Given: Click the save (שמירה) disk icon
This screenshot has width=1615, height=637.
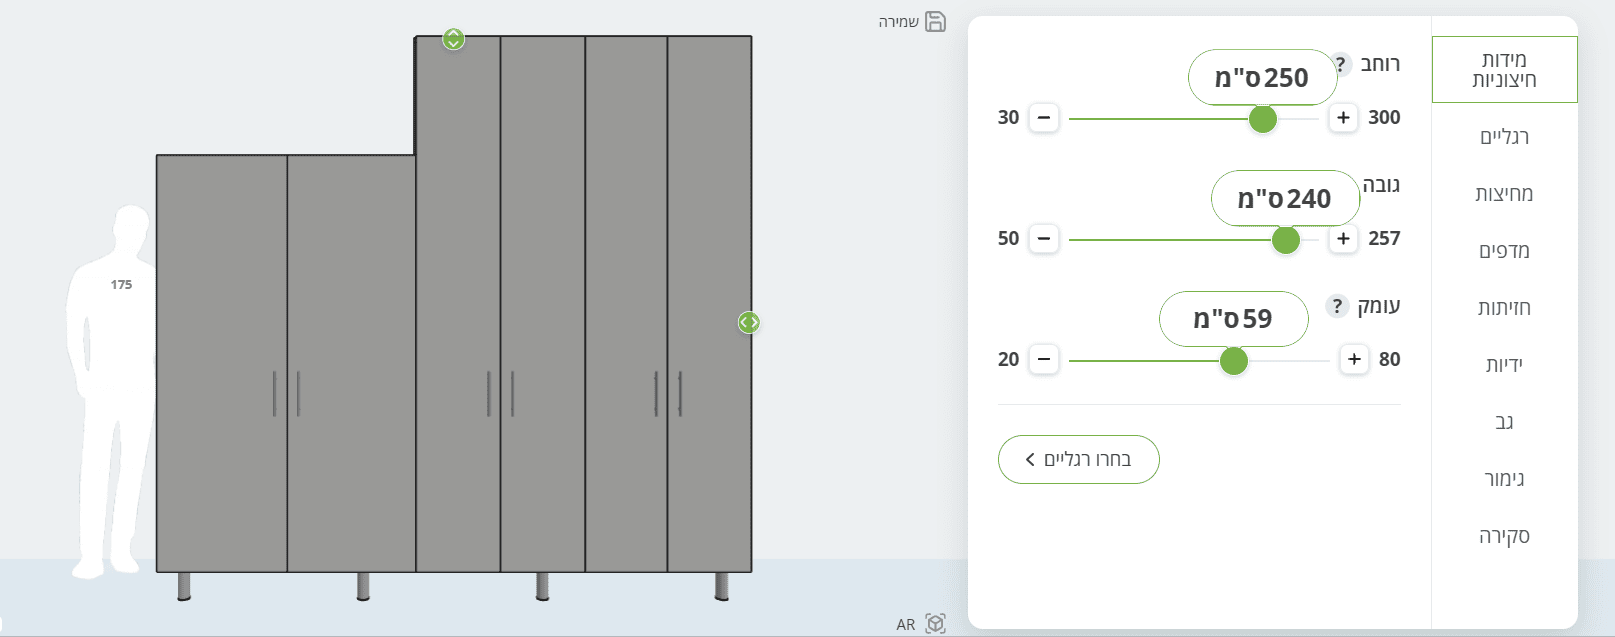Looking at the screenshot, I should pyautogui.click(x=935, y=22).
